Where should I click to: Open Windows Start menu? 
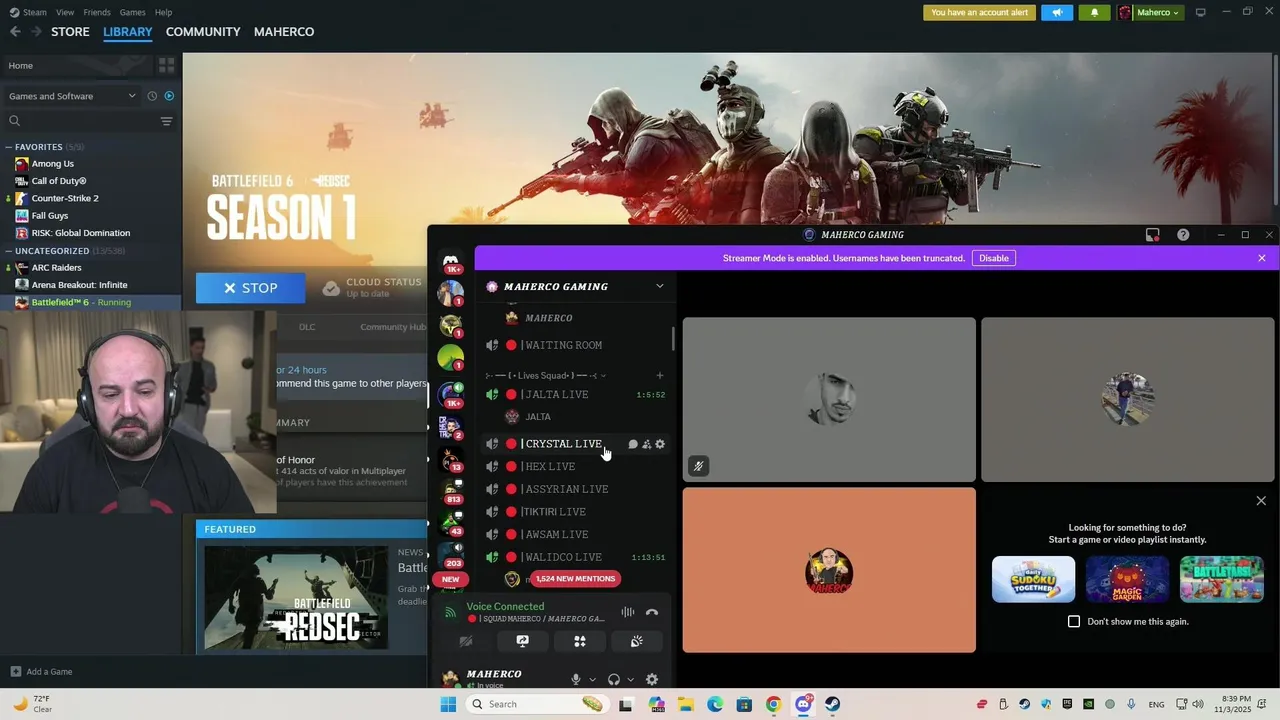tap(448, 704)
